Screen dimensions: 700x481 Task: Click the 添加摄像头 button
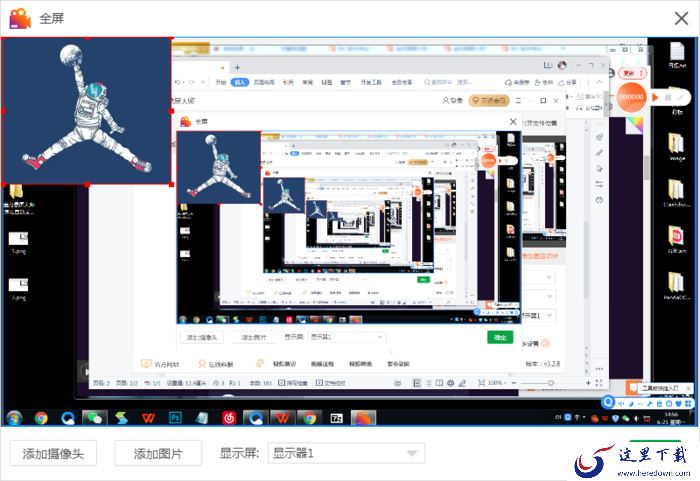point(53,453)
